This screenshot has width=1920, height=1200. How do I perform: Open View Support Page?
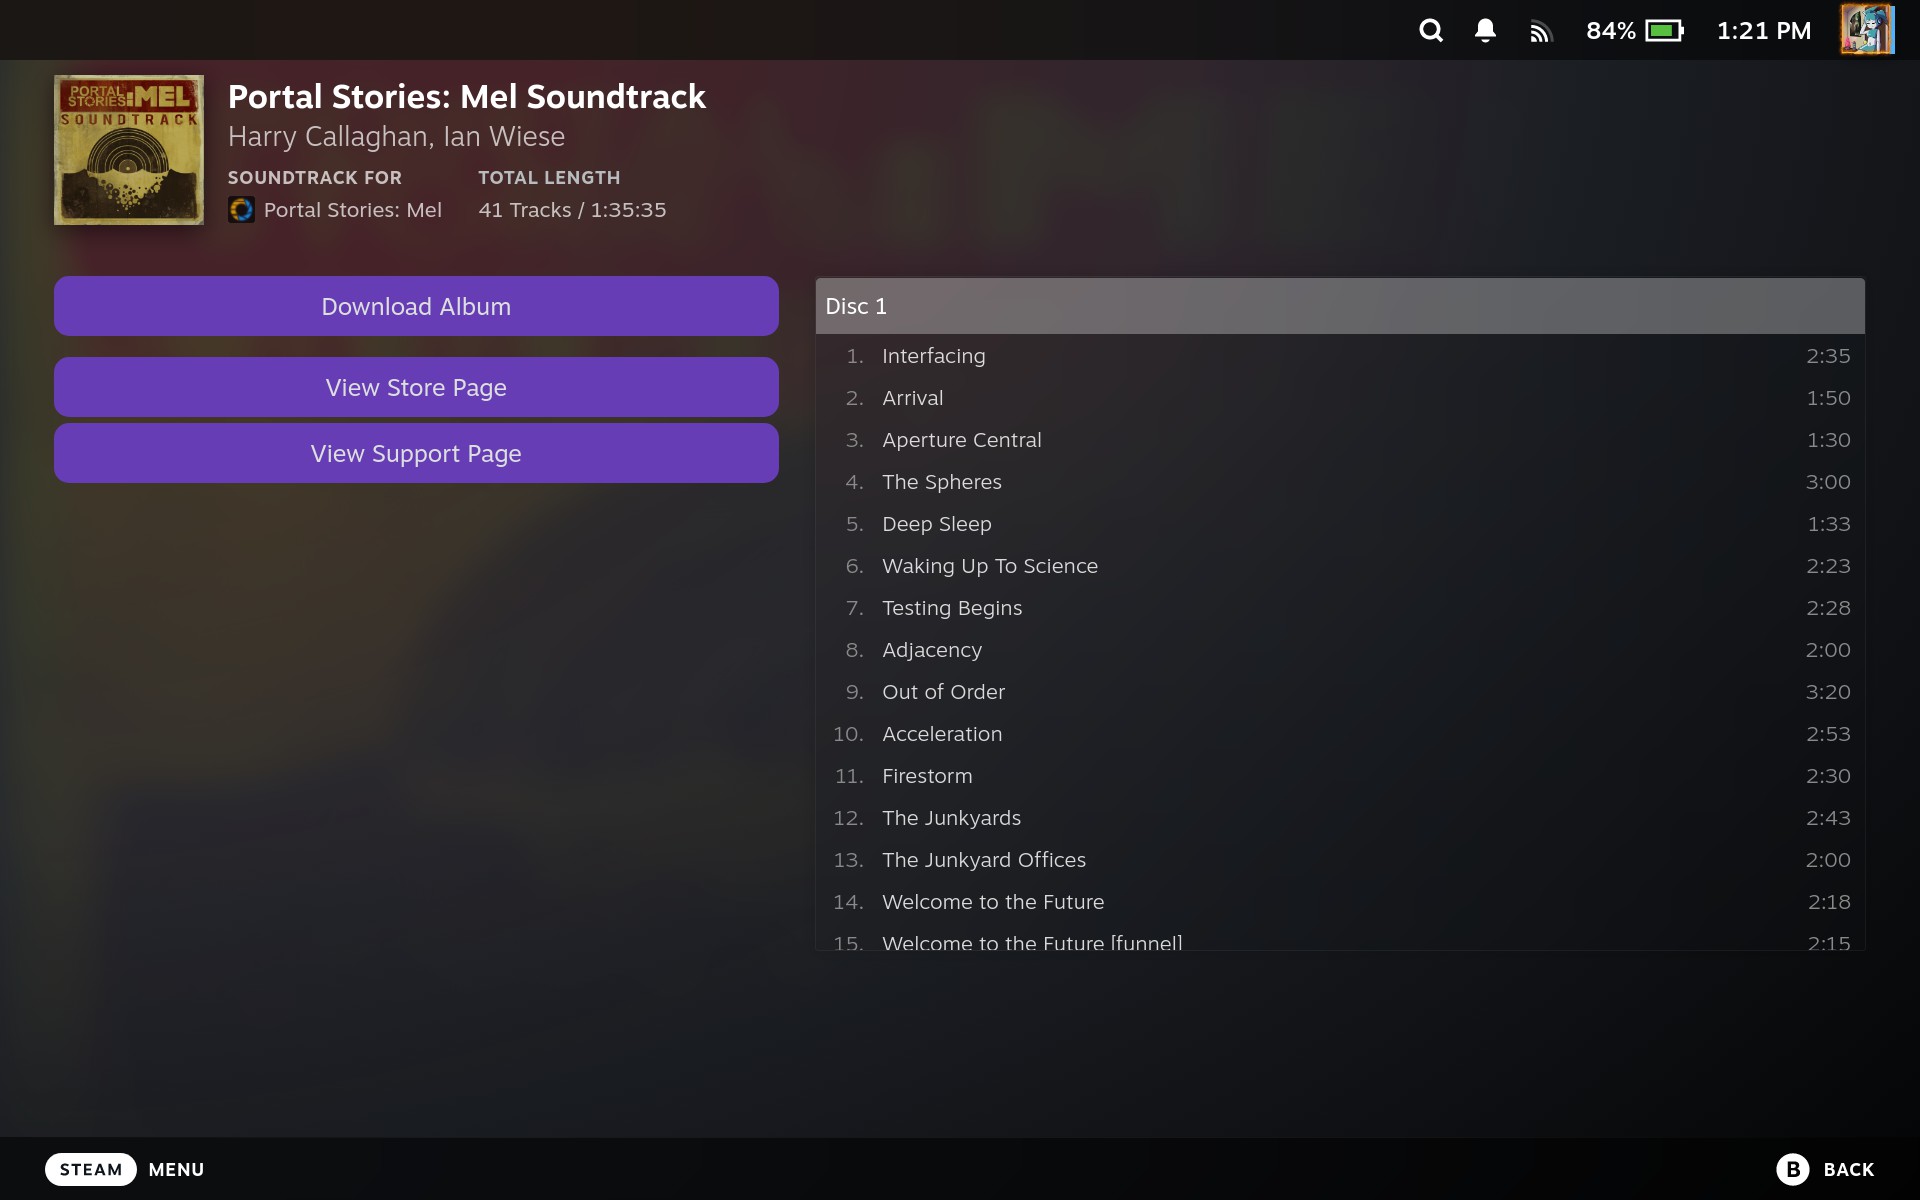pyautogui.click(x=416, y=453)
